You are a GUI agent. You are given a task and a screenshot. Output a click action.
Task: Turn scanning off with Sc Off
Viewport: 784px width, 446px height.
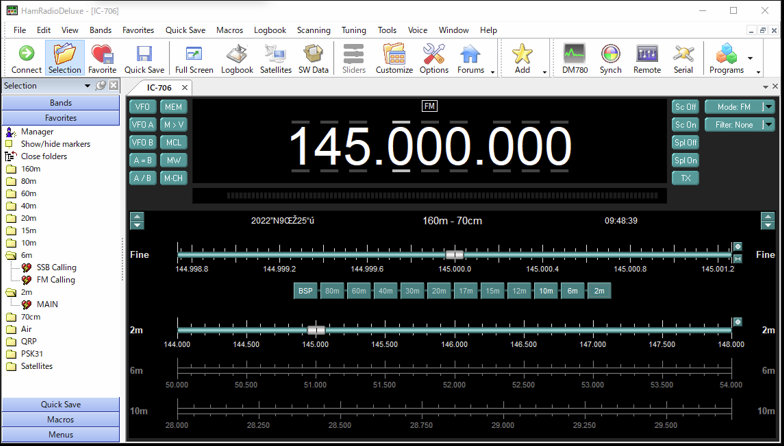coord(685,106)
